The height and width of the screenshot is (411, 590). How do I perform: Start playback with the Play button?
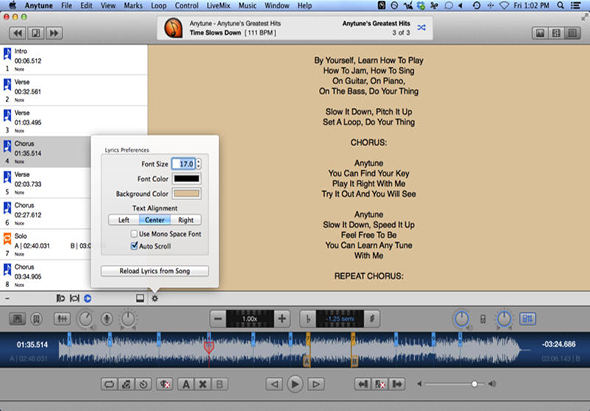(295, 384)
